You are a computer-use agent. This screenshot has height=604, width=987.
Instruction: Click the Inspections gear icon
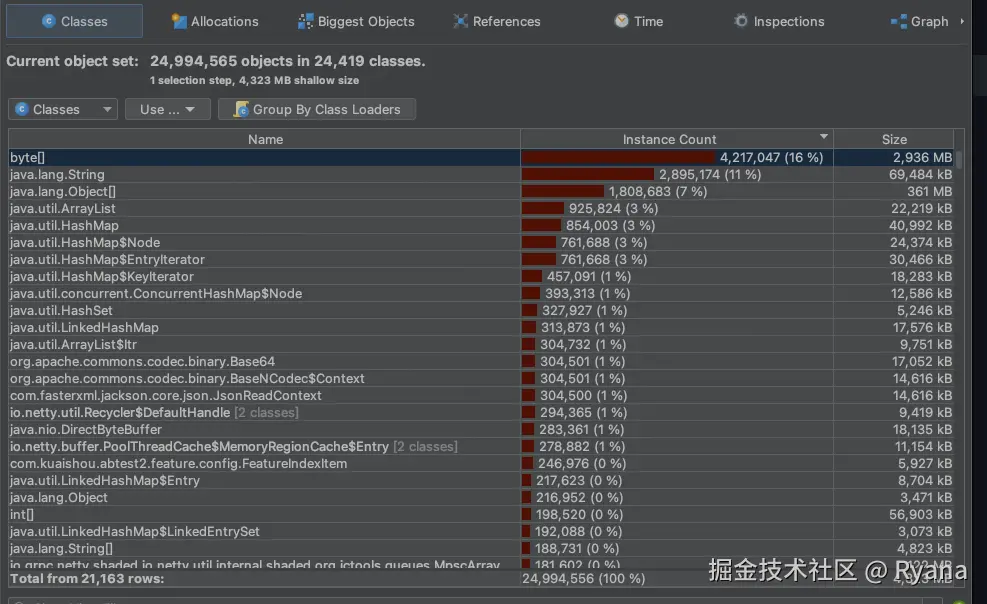tap(741, 21)
